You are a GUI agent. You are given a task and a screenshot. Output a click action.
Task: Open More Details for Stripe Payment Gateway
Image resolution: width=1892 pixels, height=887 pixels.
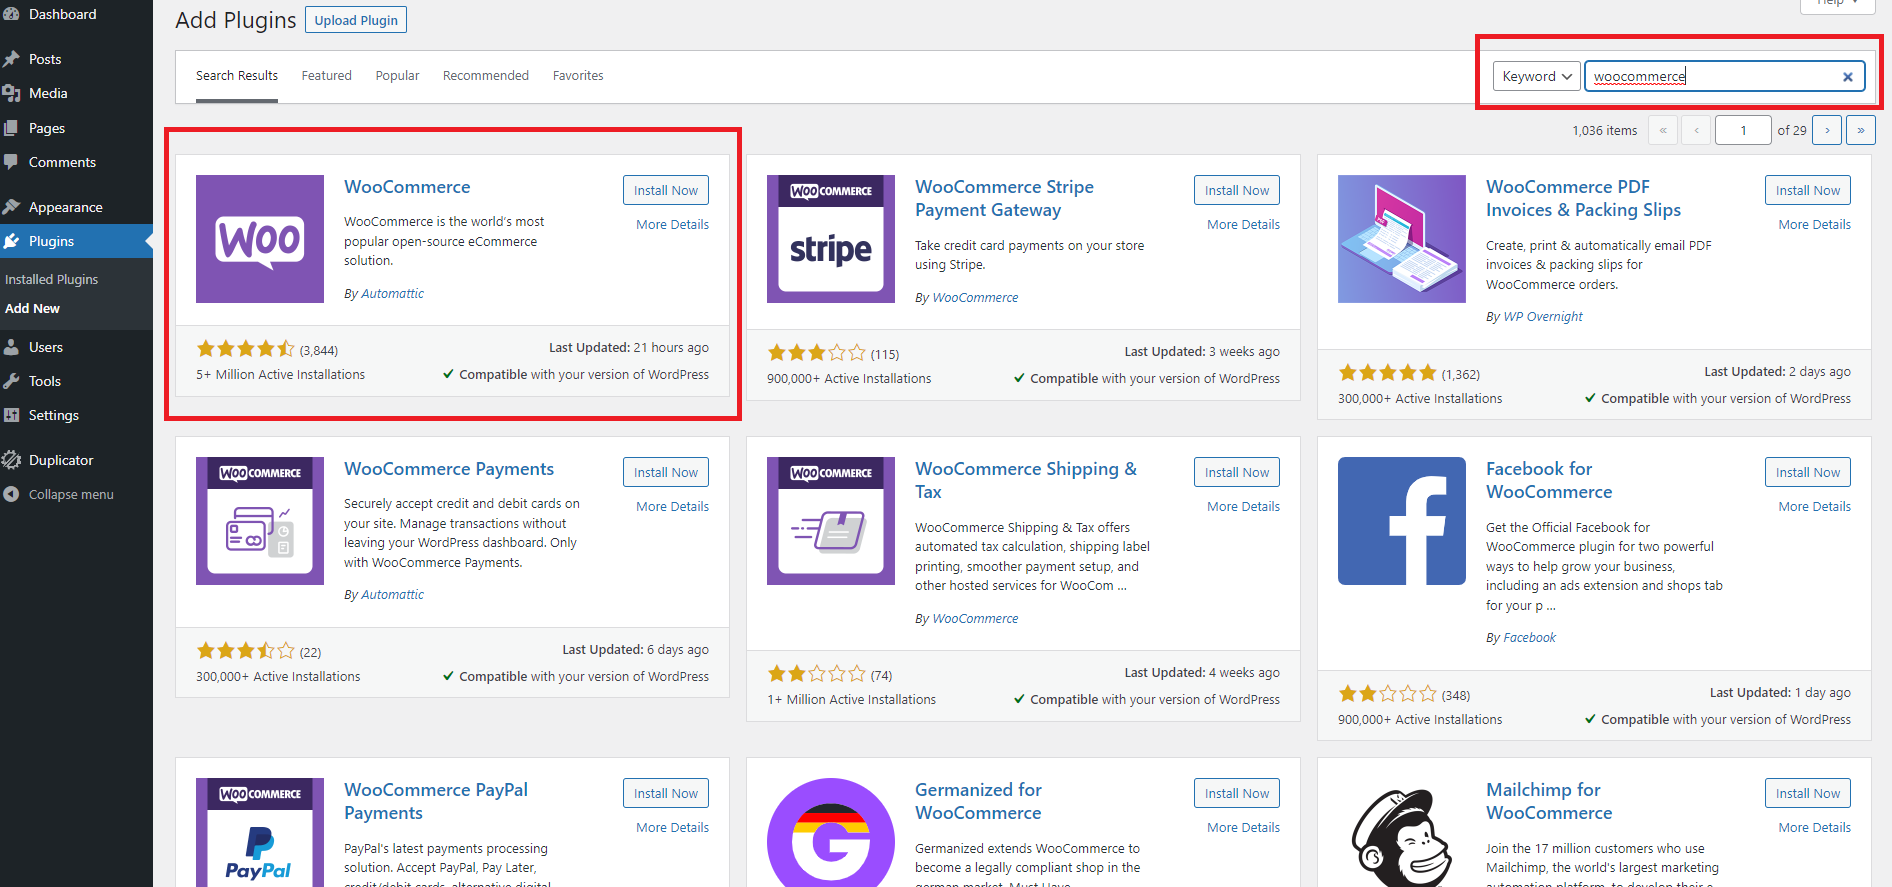pyautogui.click(x=1244, y=225)
